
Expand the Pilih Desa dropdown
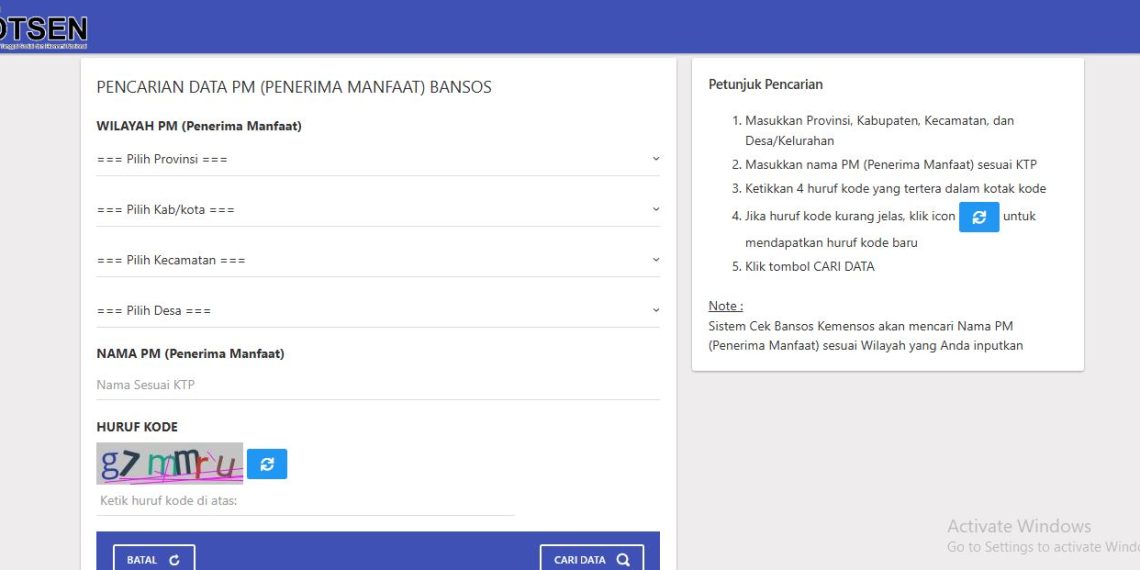pyautogui.click(x=378, y=311)
